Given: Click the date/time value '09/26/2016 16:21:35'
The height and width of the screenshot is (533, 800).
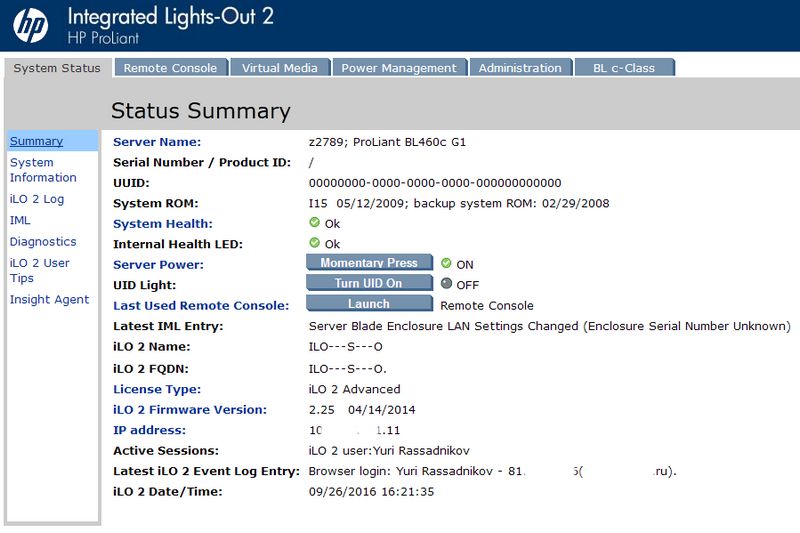Looking at the screenshot, I should click(x=371, y=492).
